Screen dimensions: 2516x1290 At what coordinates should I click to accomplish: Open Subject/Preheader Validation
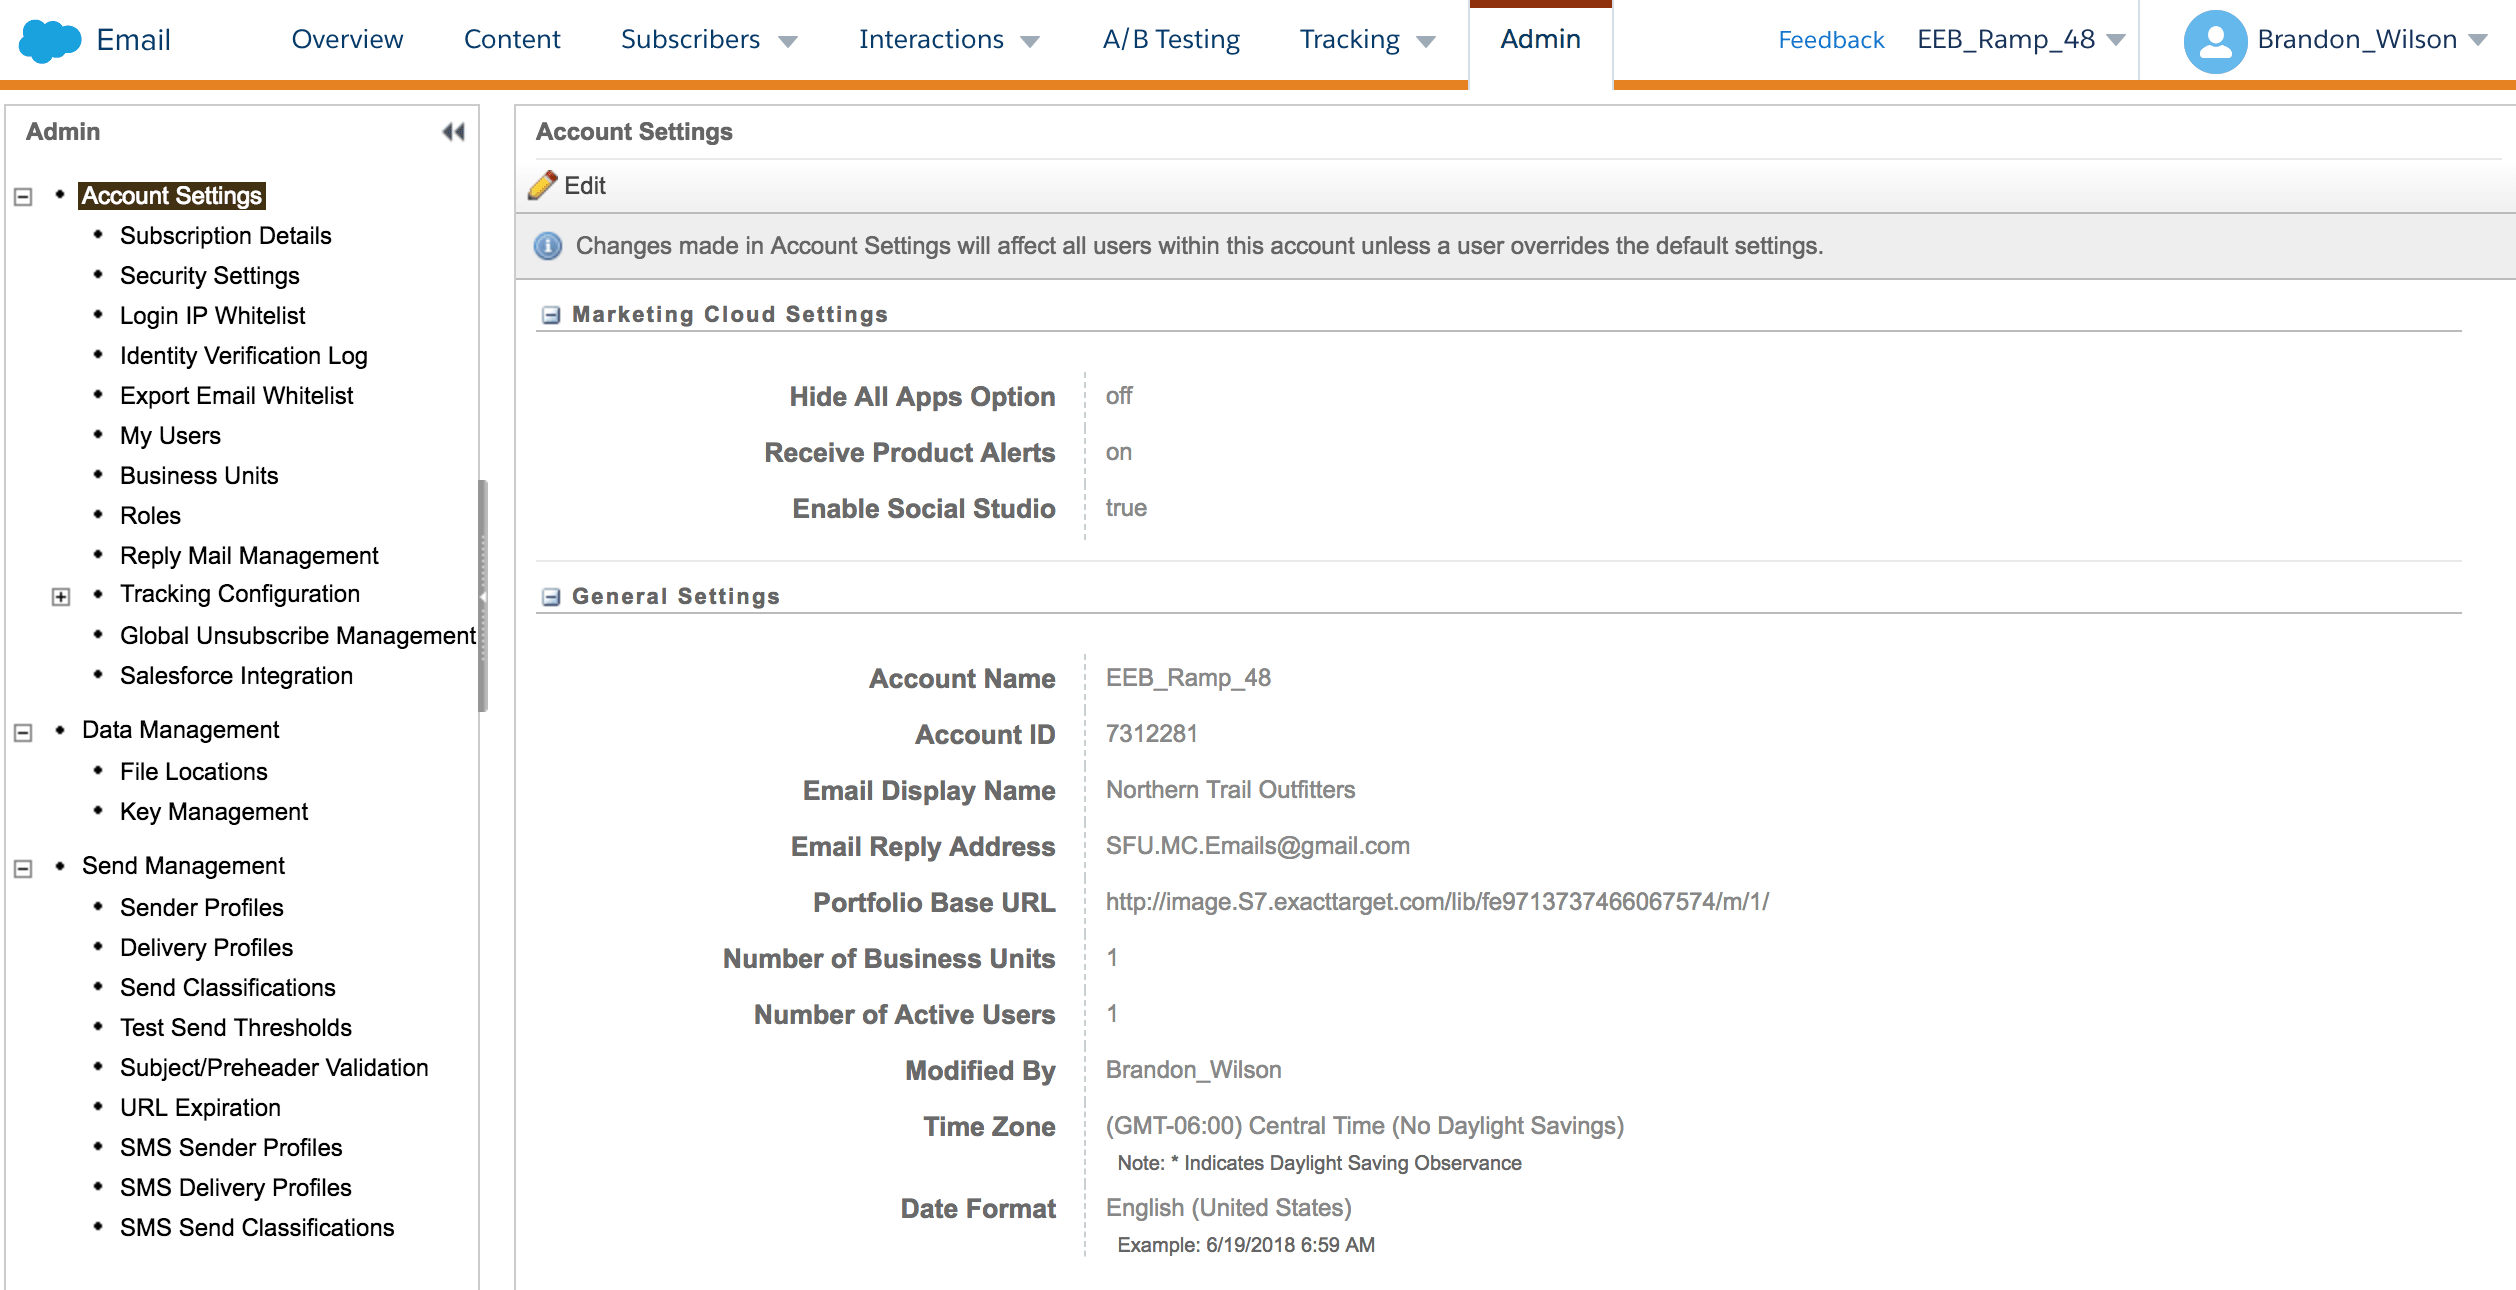tap(273, 1067)
